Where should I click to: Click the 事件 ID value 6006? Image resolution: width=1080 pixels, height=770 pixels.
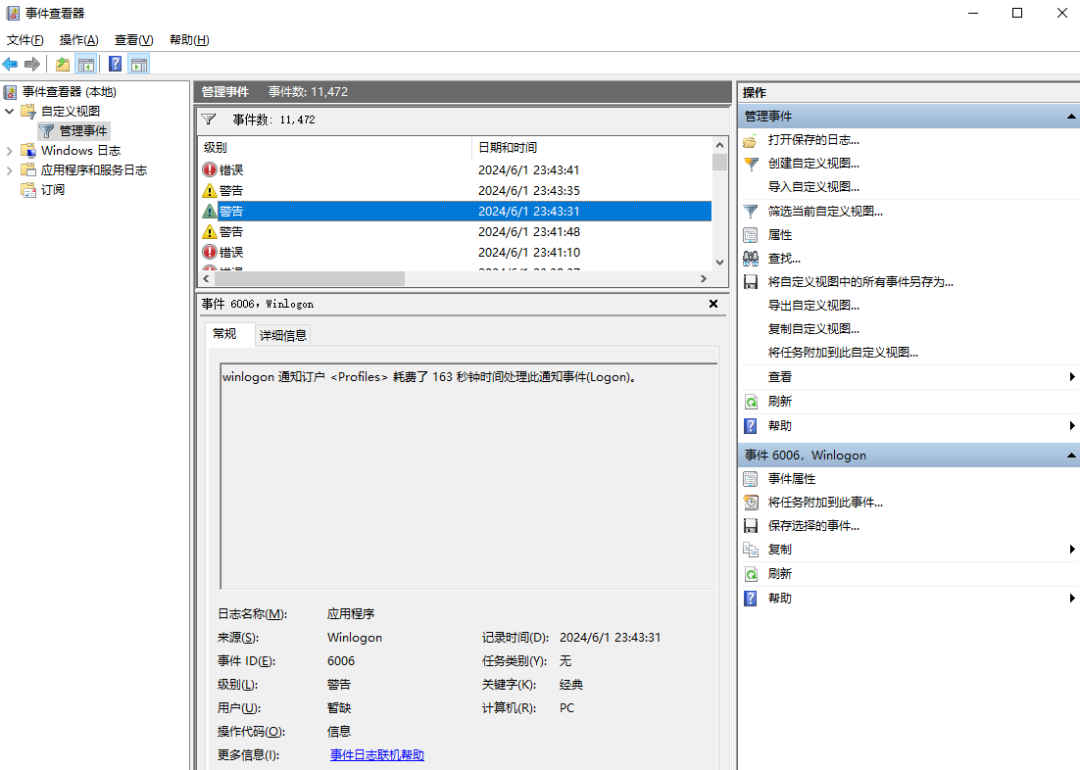click(341, 661)
